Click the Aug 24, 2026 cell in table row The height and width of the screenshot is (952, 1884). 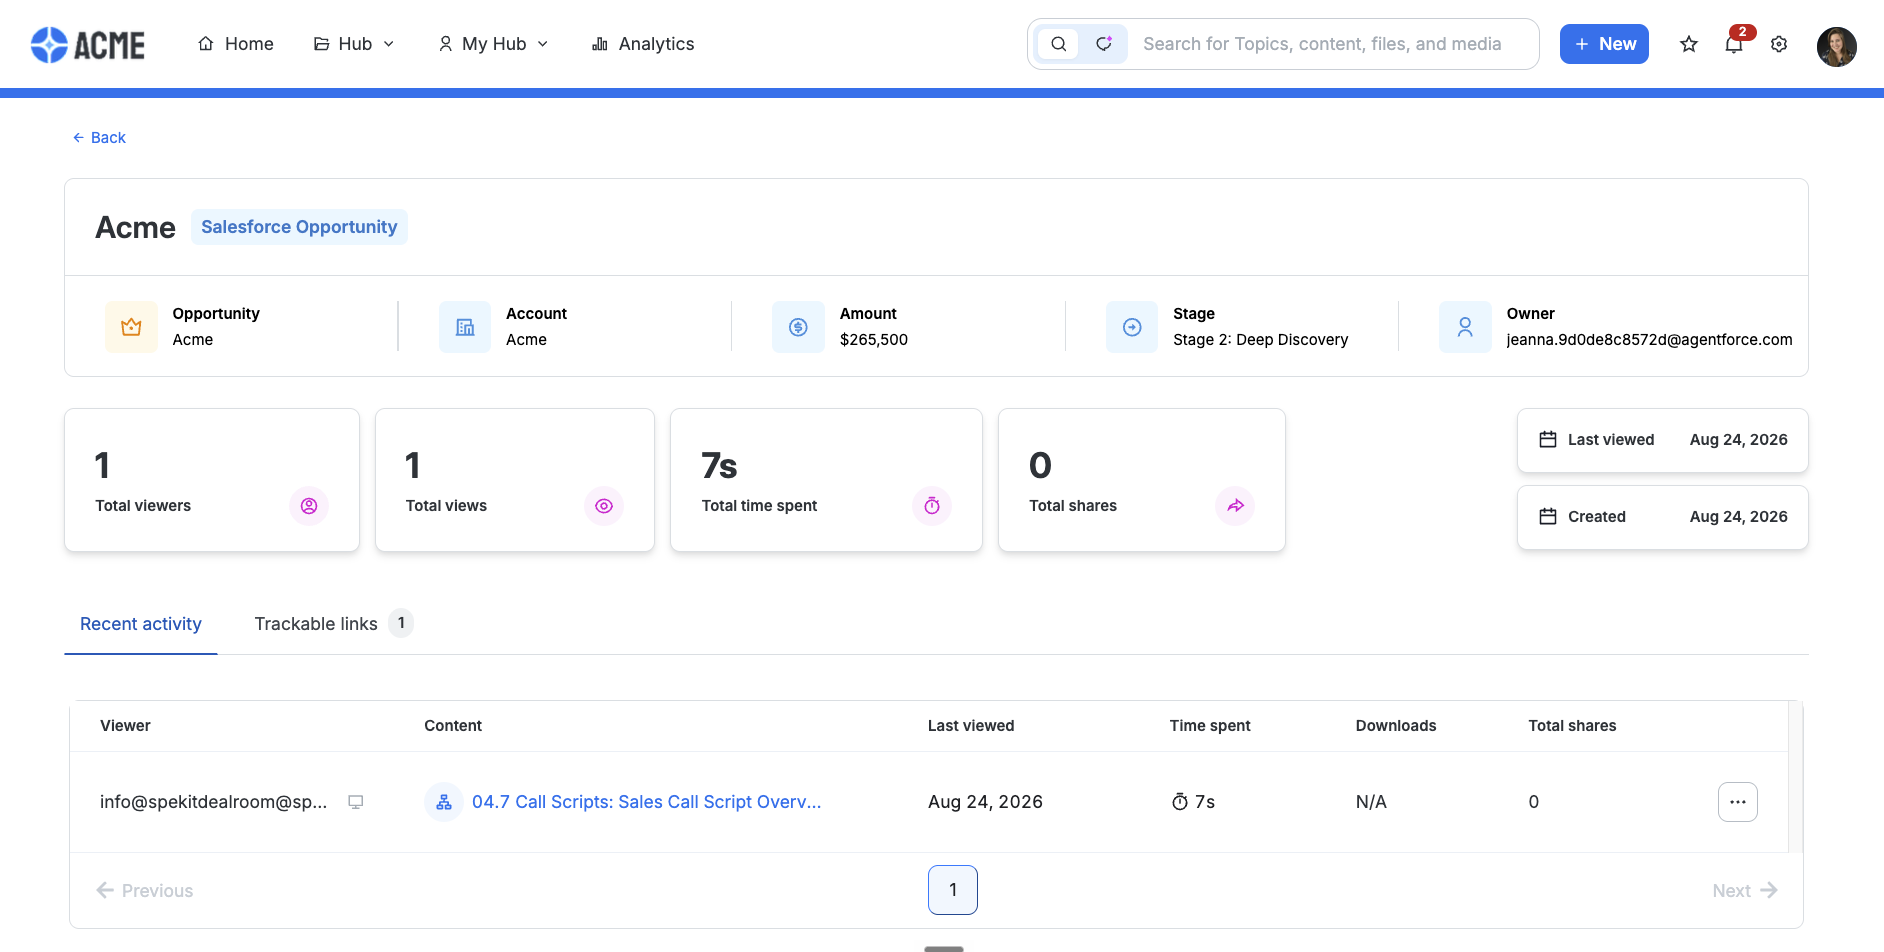(x=985, y=802)
